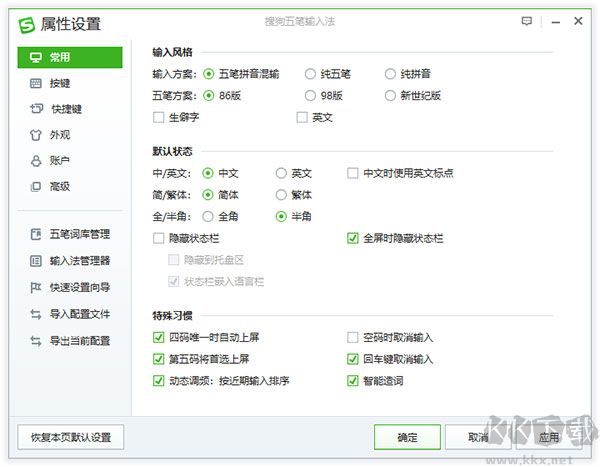Click the flag icon beside 快速设置向导
The height and width of the screenshot is (467, 600).
point(36,287)
